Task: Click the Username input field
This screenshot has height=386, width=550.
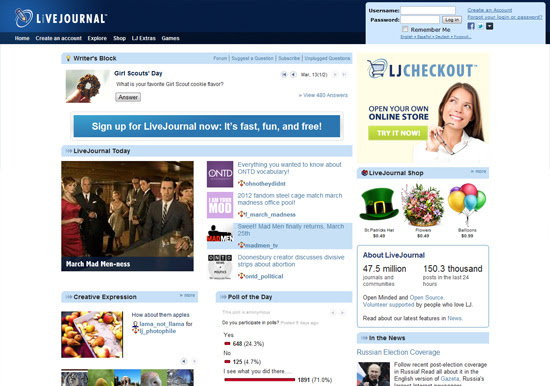Action: point(428,11)
